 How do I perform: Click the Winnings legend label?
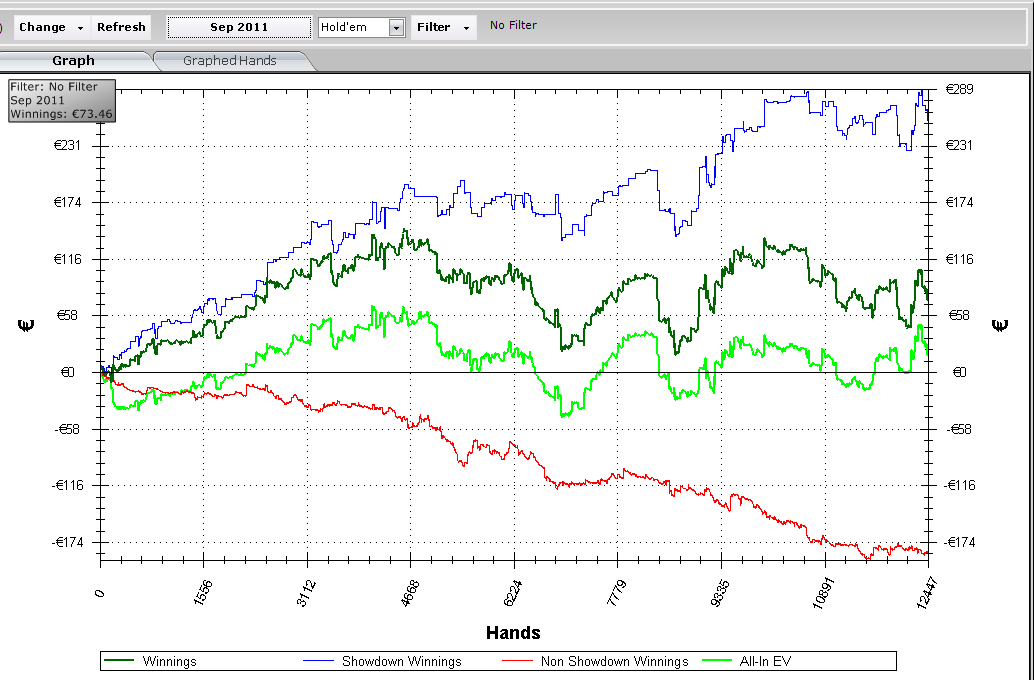[x=169, y=661]
